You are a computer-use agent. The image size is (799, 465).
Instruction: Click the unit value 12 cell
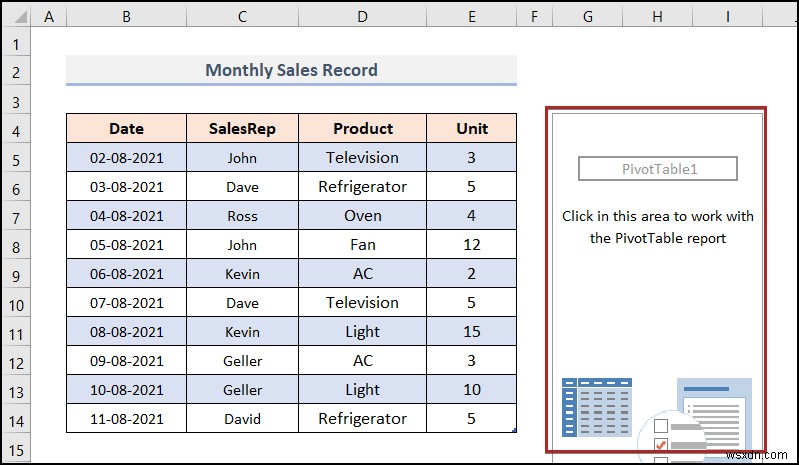[471, 244]
